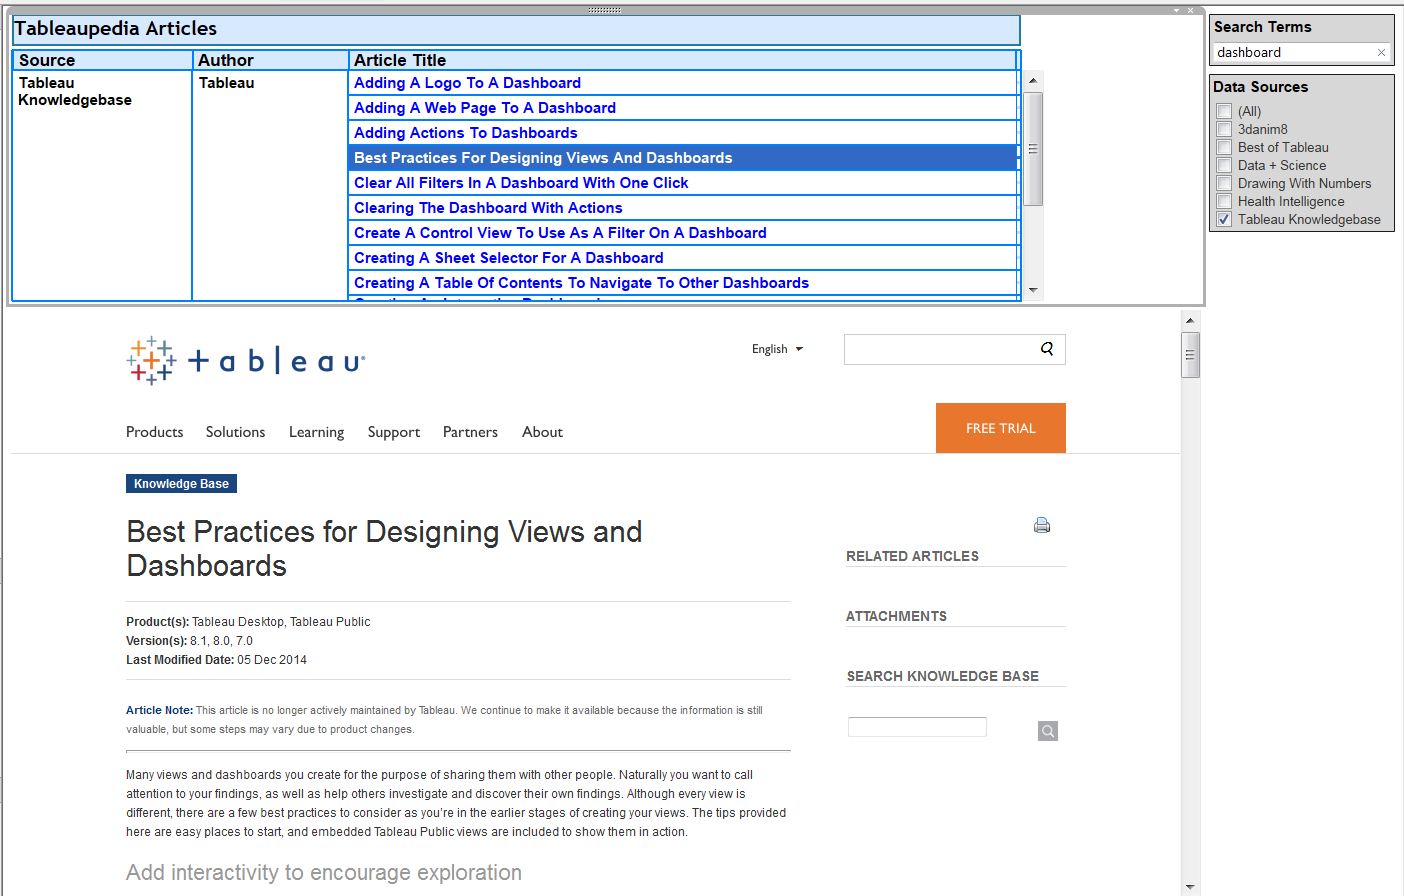Enable the Drawing With Numbers source

1224,183
